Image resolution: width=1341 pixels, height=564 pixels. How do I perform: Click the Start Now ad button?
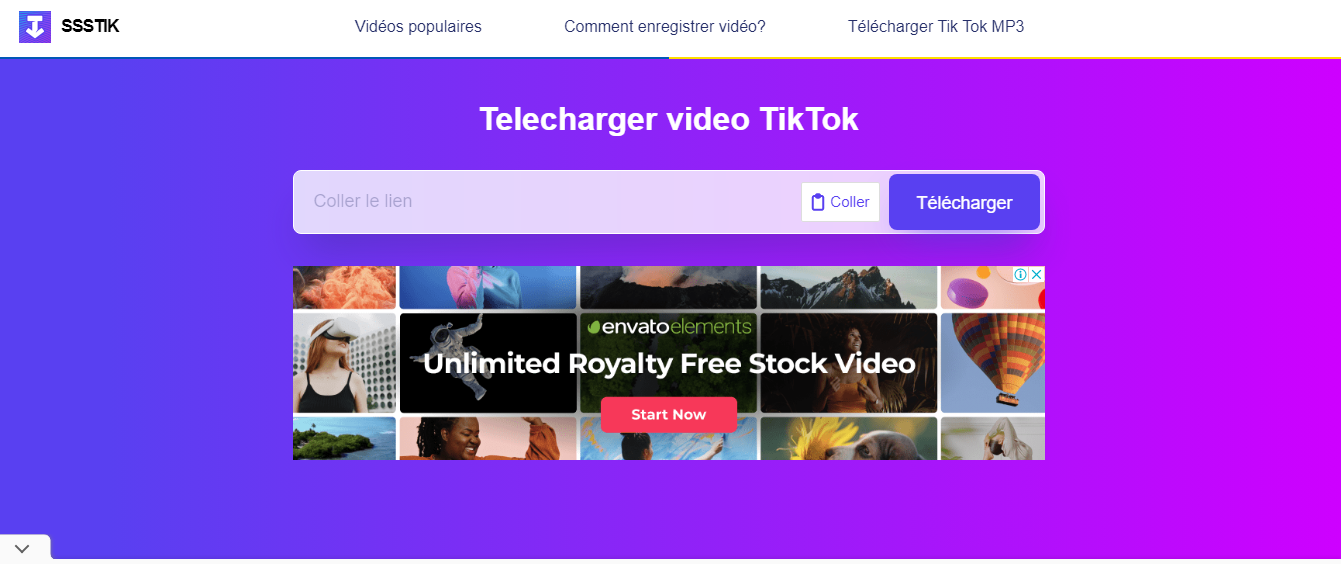(x=669, y=415)
